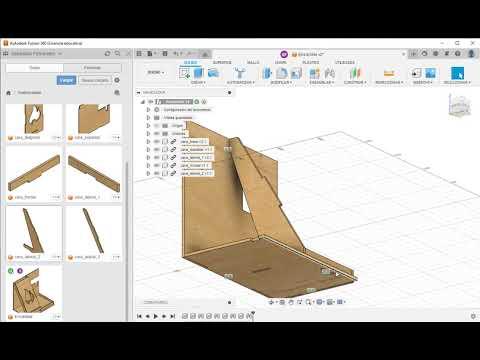Image resolution: width=480 pixels, height=360 pixels.
Task: Switch to the SUPERFICIE tab
Action: [222, 63]
